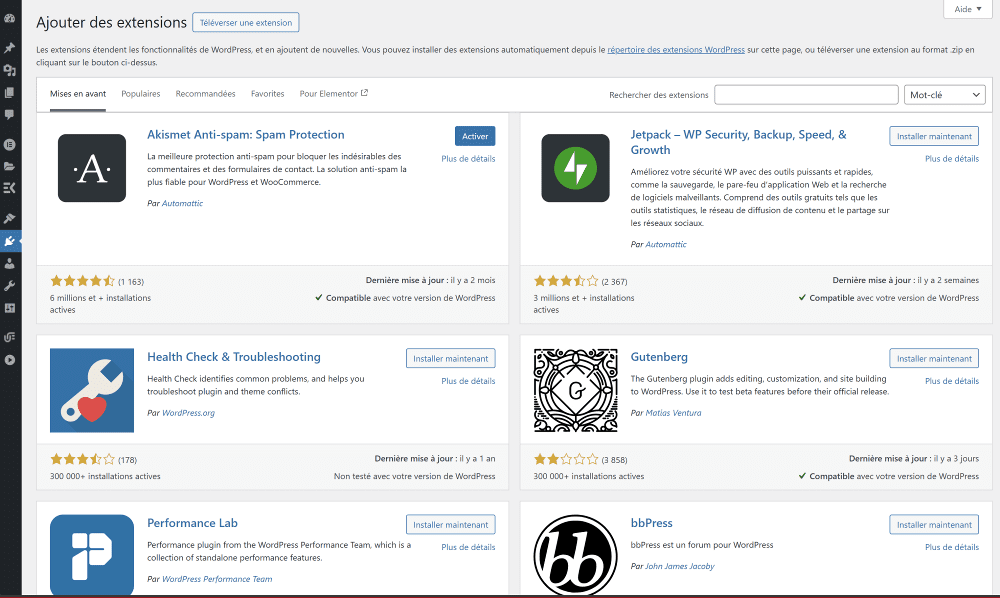The width and height of the screenshot is (1000, 598).
Task: Open the Dashboard icon in the sidebar
Action: click(x=10, y=19)
